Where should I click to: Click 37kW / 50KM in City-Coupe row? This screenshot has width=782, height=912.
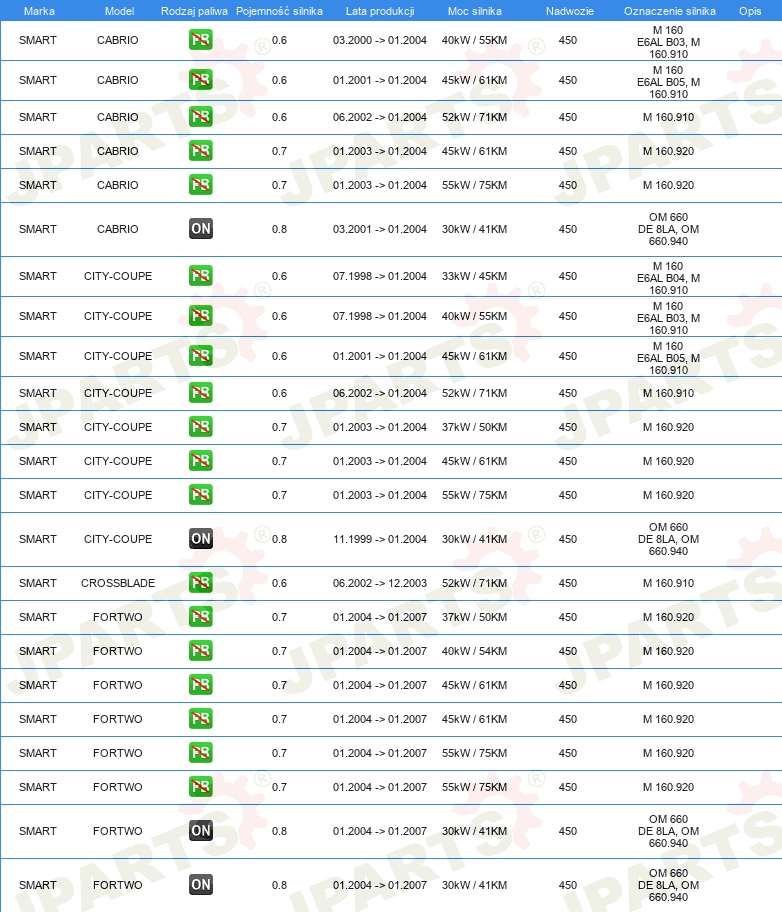pyautogui.click(x=474, y=427)
